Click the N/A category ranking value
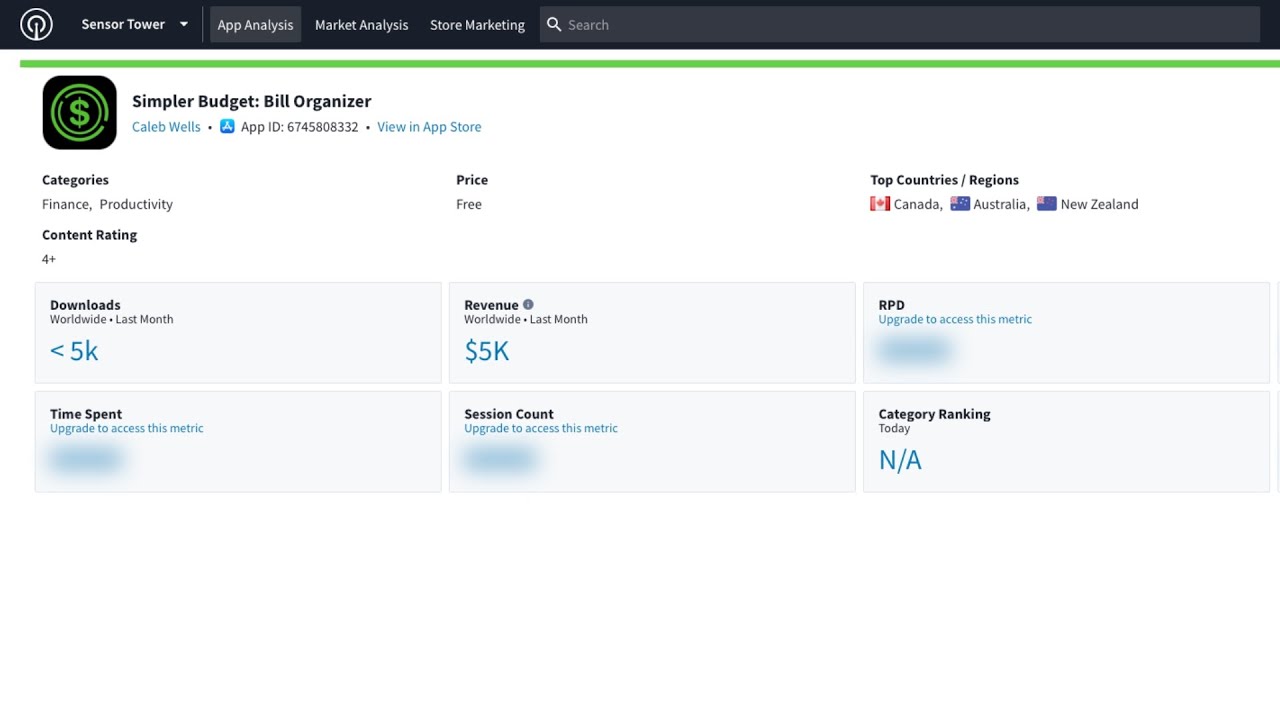The image size is (1280, 720). pos(900,460)
